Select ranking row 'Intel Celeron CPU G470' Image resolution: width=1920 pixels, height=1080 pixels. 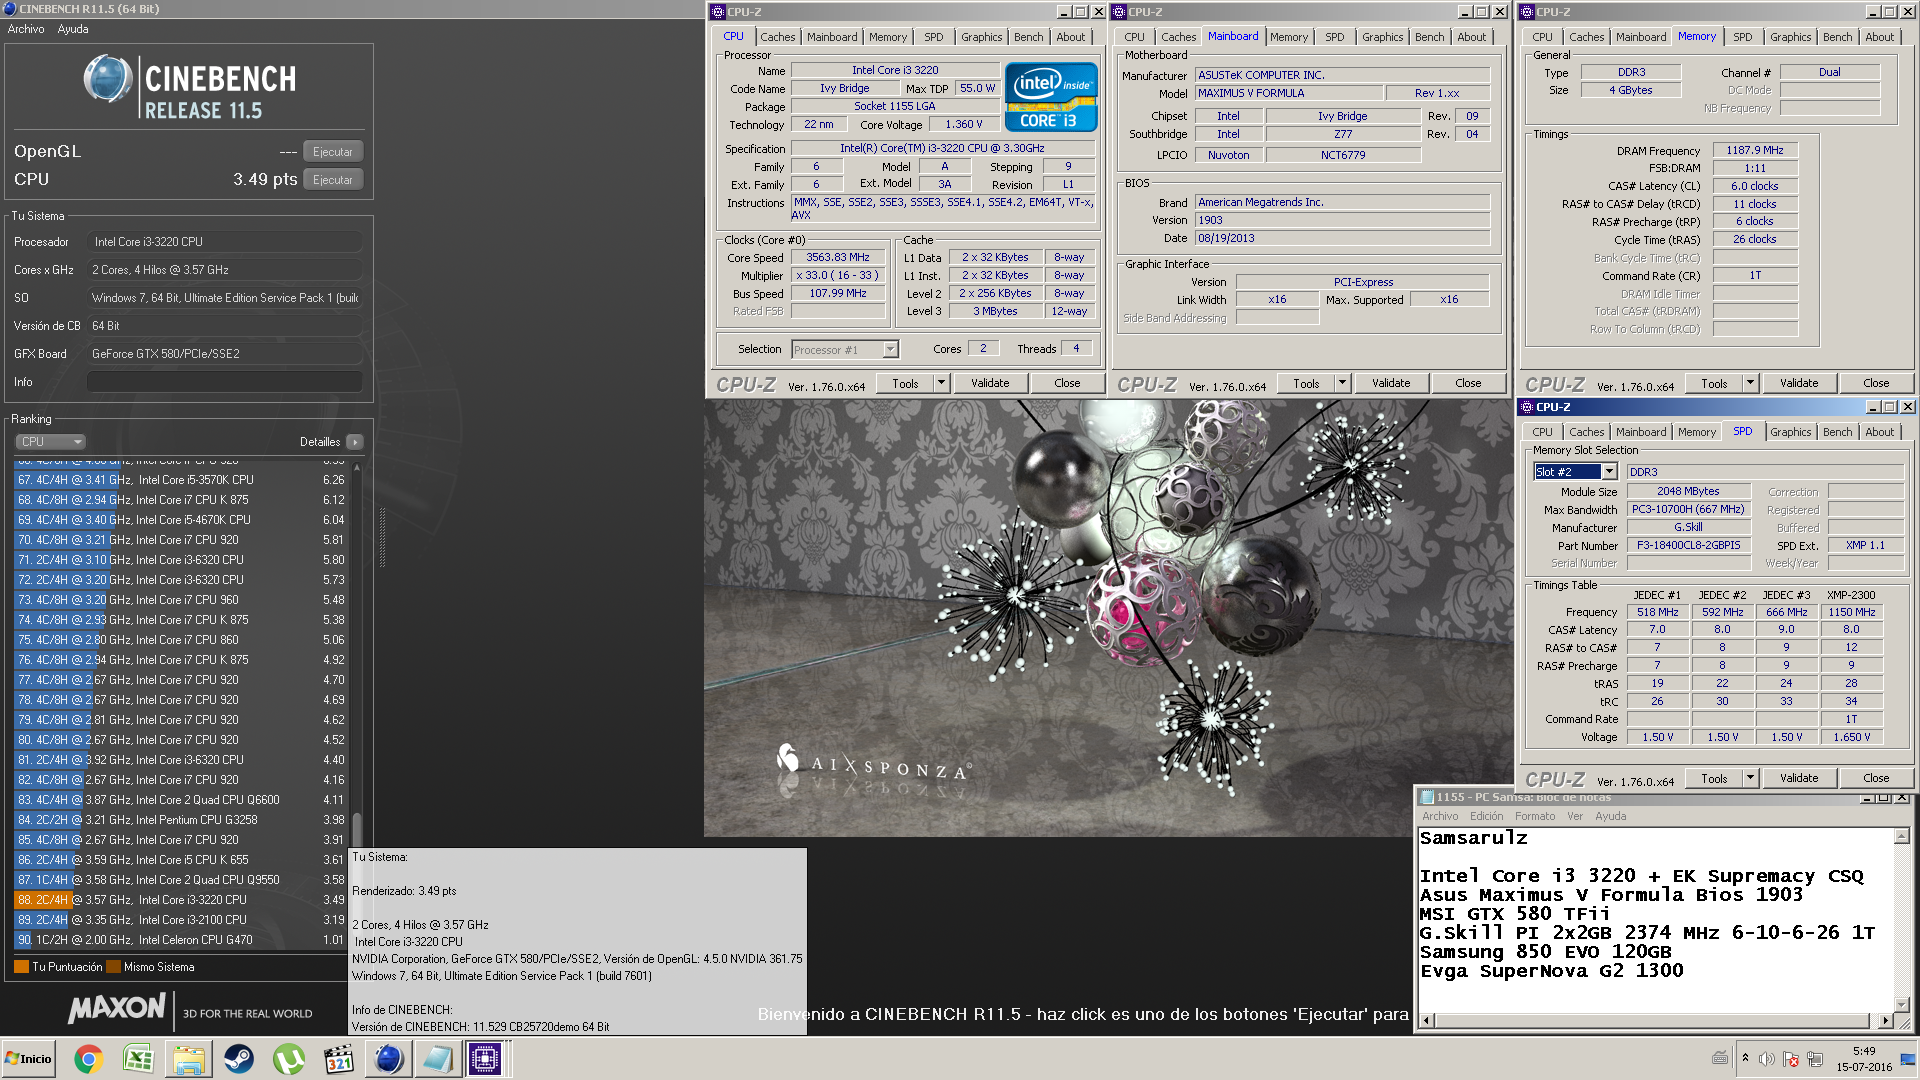[x=180, y=940]
